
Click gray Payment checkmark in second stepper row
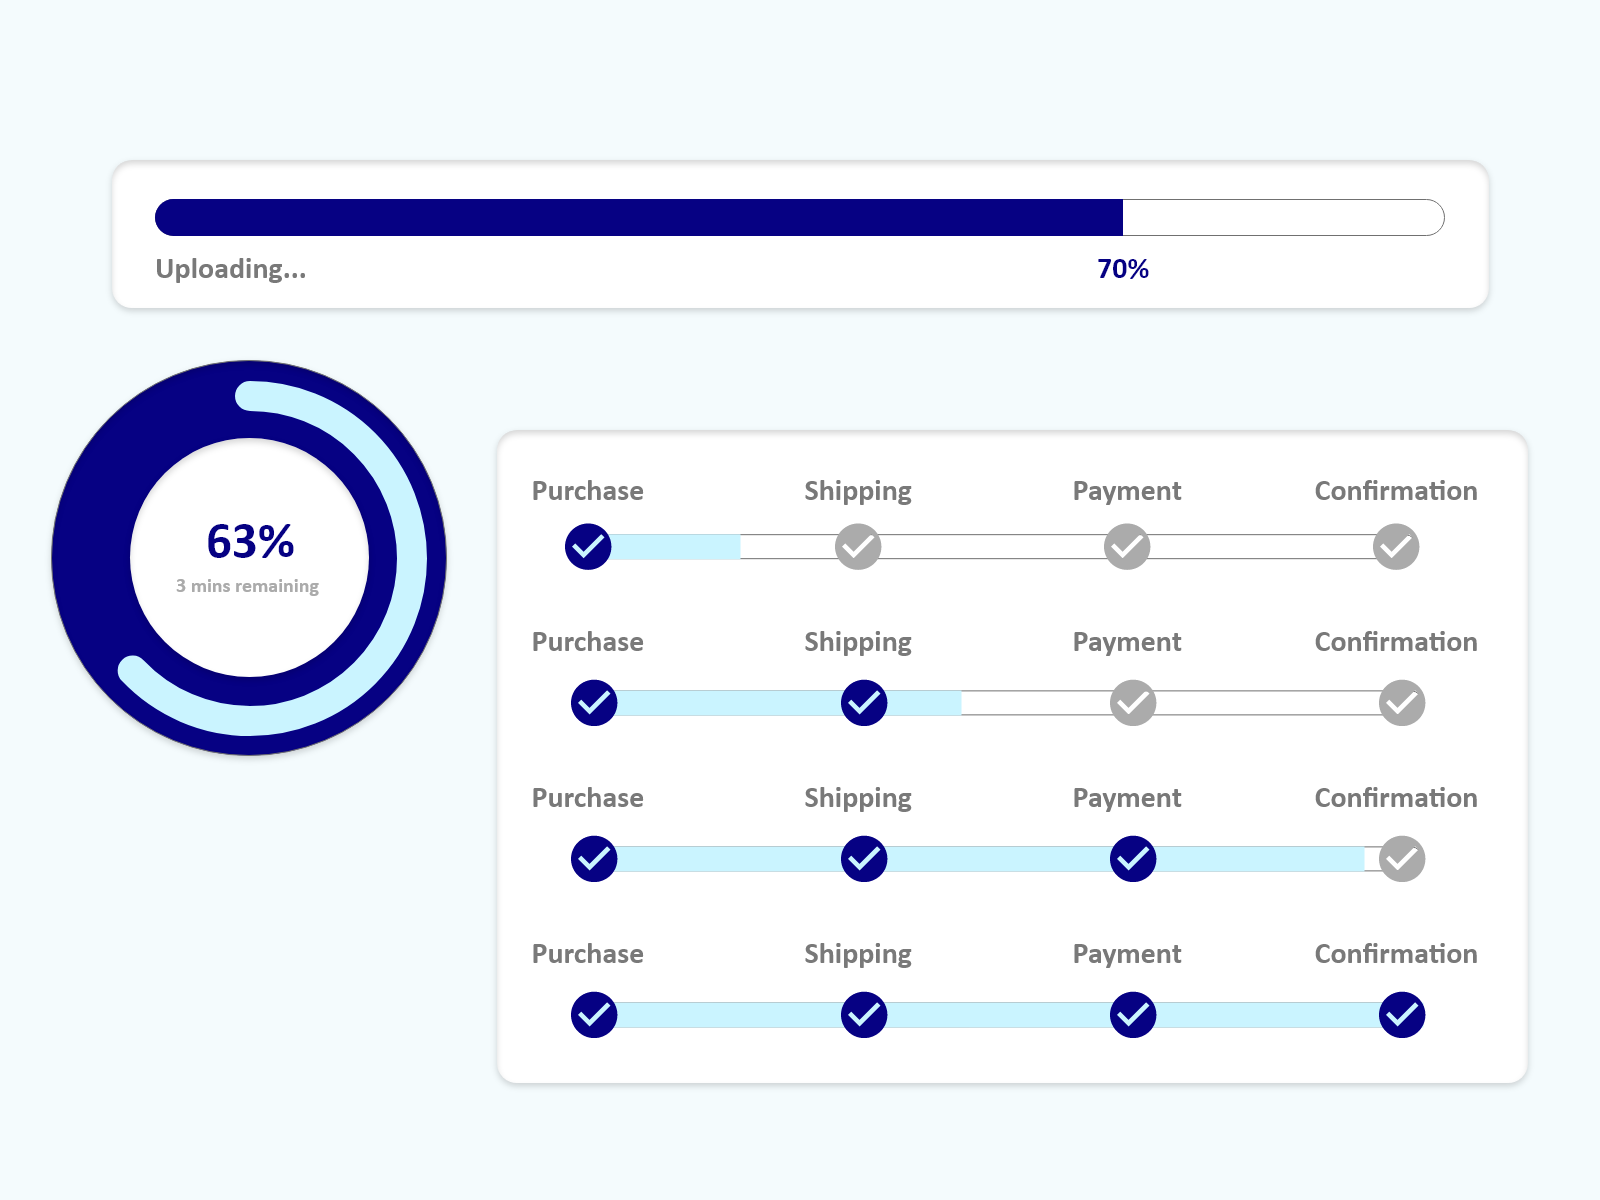(x=1133, y=703)
